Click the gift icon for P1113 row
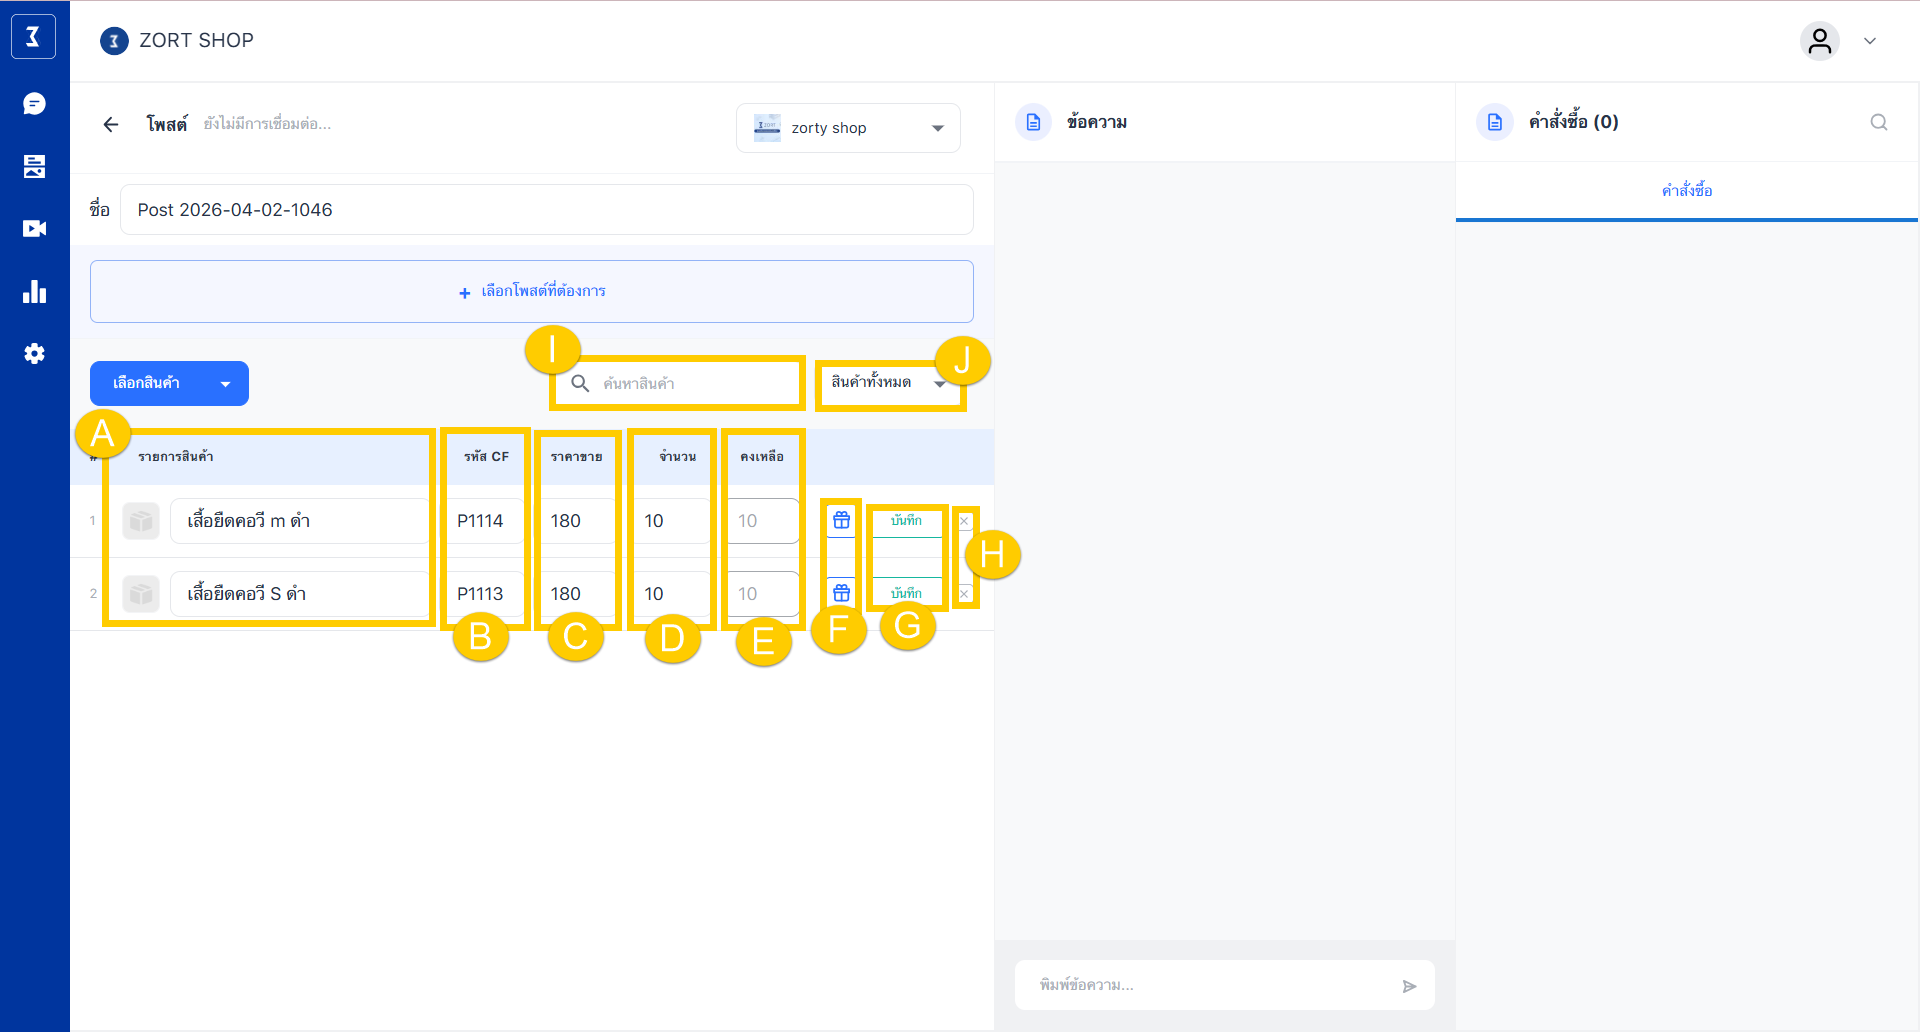This screenshot has width=1920, height=1032. (841, 593)
